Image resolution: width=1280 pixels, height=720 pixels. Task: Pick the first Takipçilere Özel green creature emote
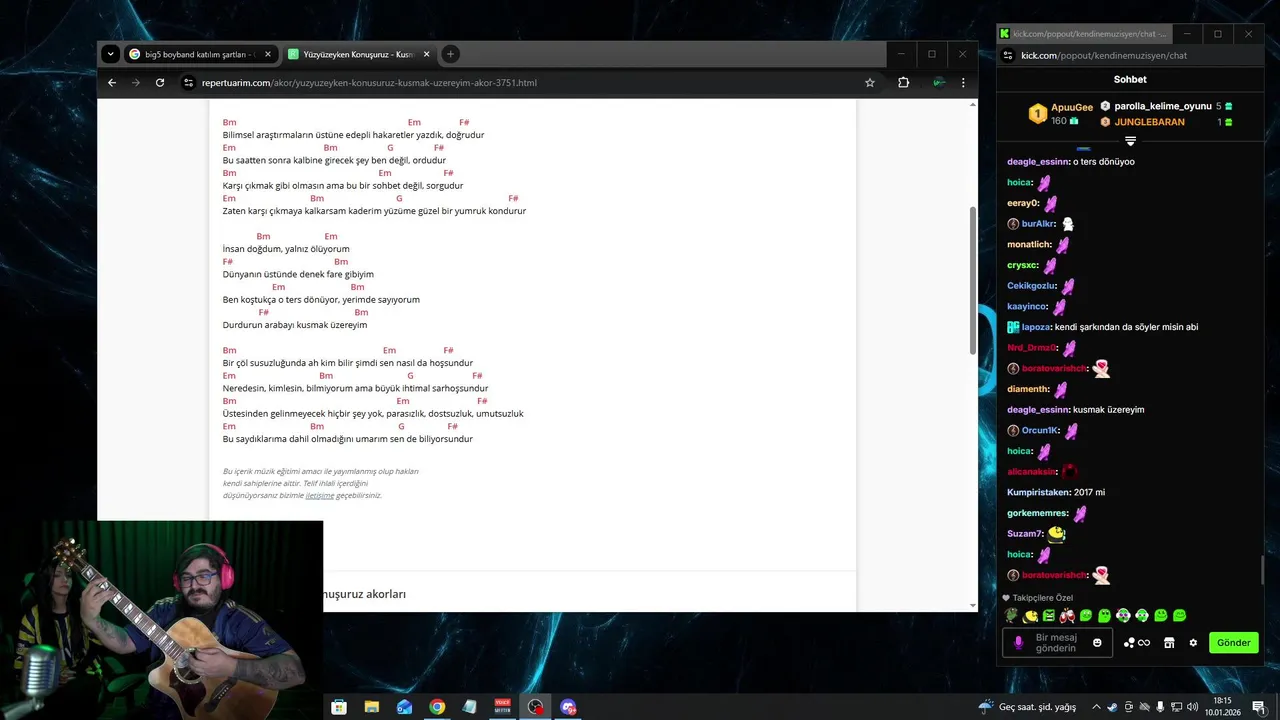pyautogui.click(x=1012, y=616)
